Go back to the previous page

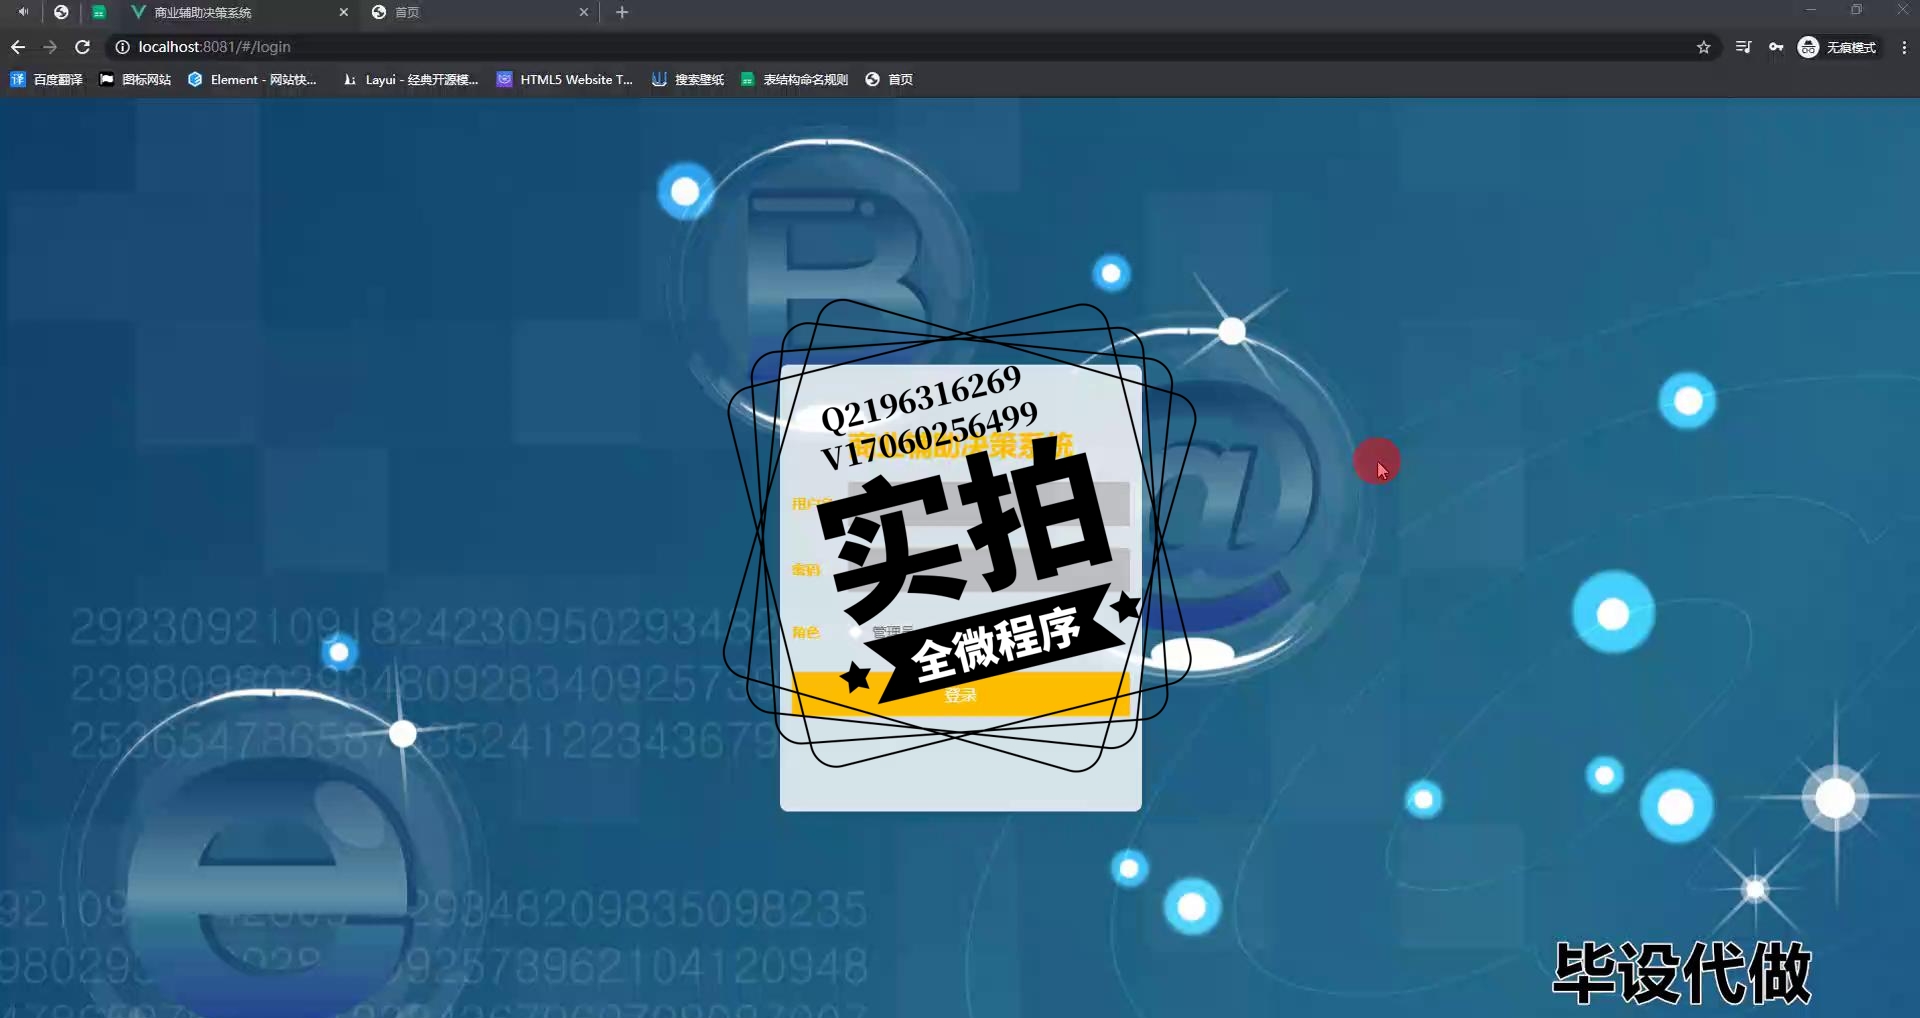[x=18, y=47]
